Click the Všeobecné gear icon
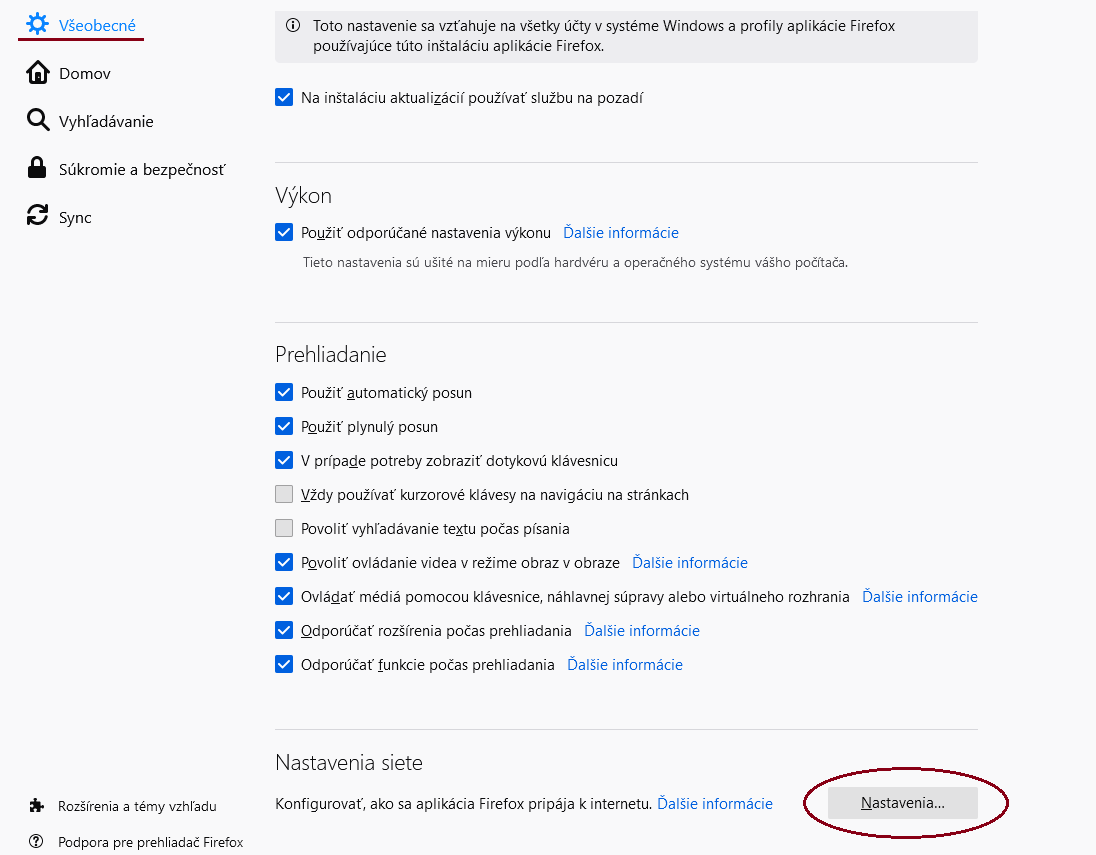 (x=37, y=24)
